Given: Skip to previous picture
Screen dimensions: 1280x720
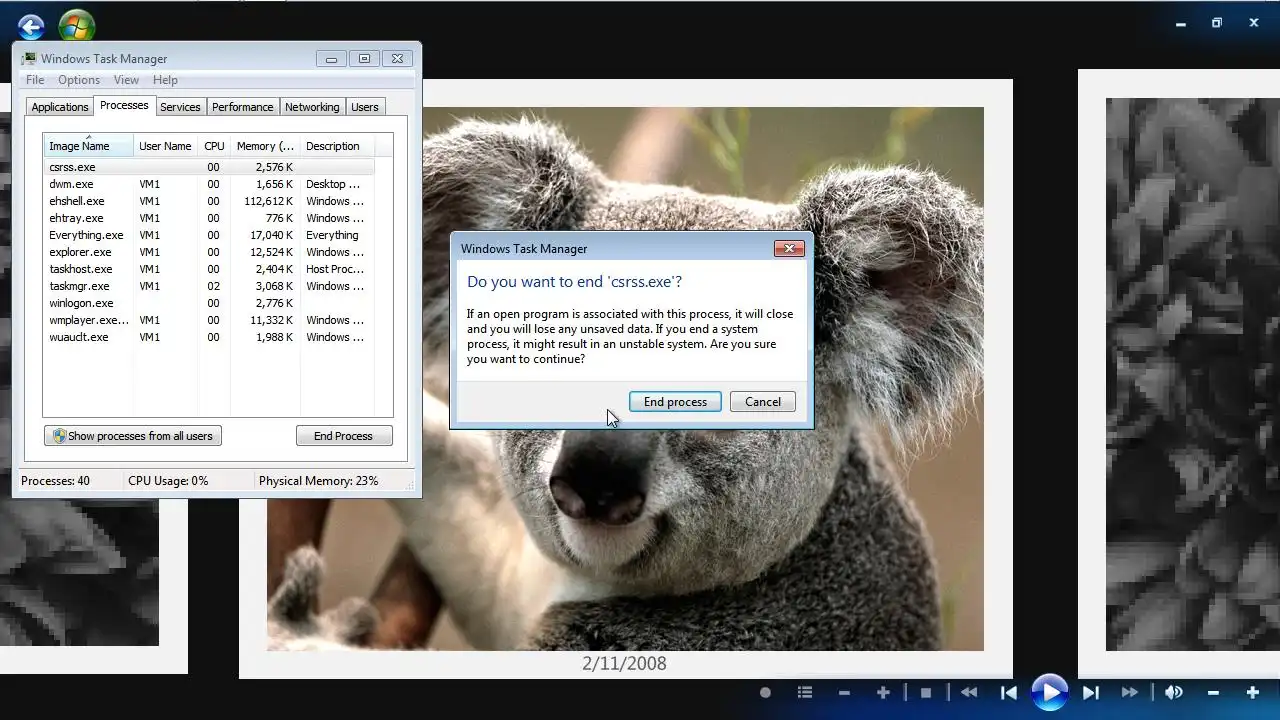Looking at the screenshot, I should (x=1009, y=692).
